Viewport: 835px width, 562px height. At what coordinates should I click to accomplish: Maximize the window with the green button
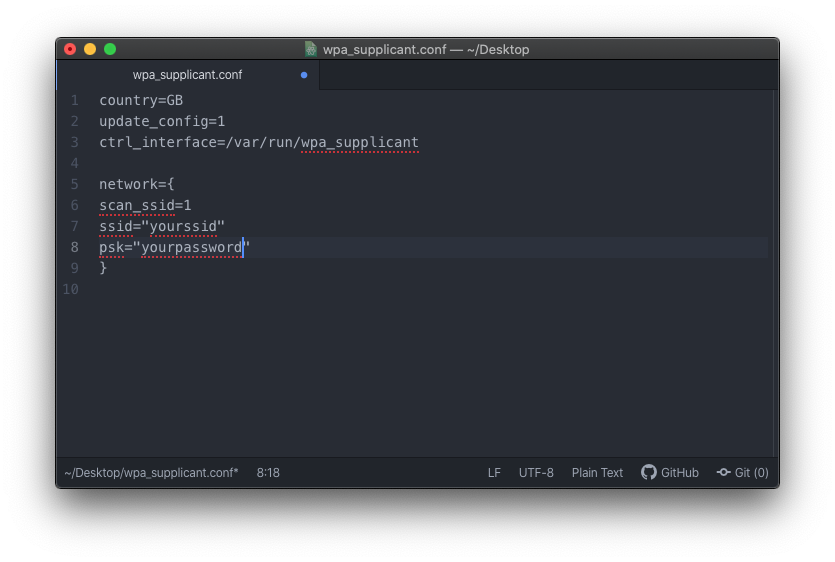click(110, 49)
